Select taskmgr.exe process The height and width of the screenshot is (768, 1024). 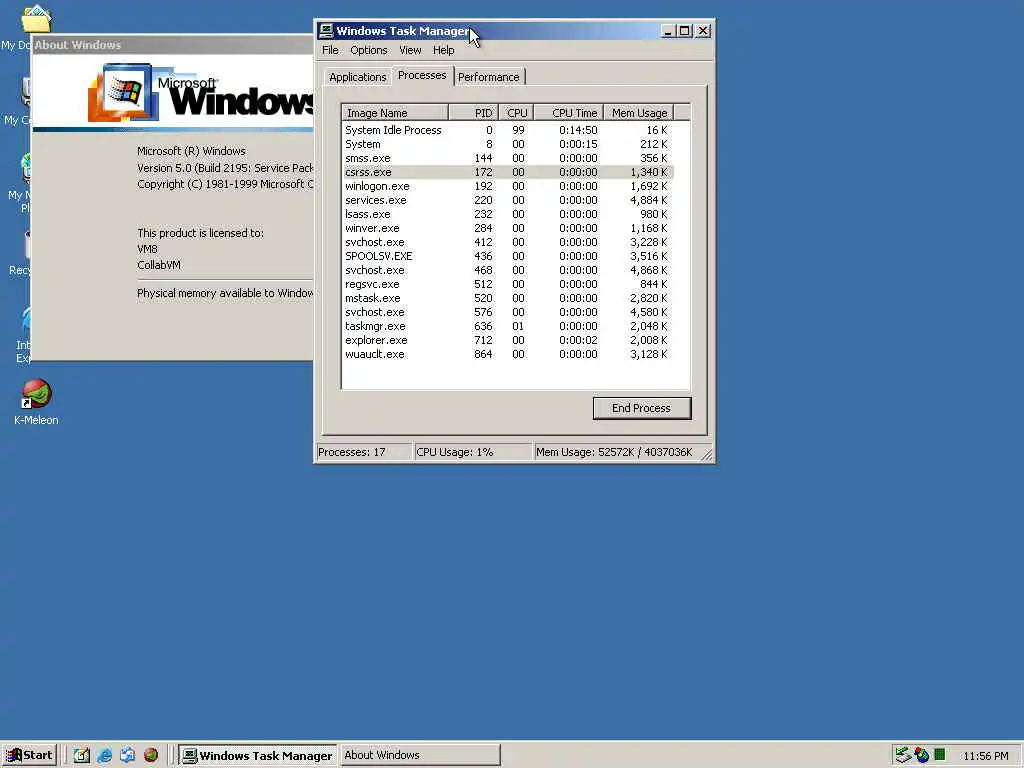coord(507,327)
